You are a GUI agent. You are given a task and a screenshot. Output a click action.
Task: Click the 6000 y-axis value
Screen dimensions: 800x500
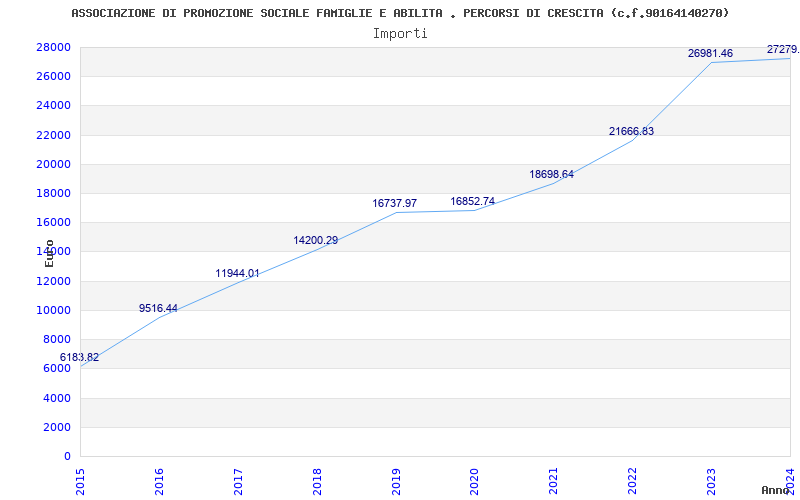point(57,368)
